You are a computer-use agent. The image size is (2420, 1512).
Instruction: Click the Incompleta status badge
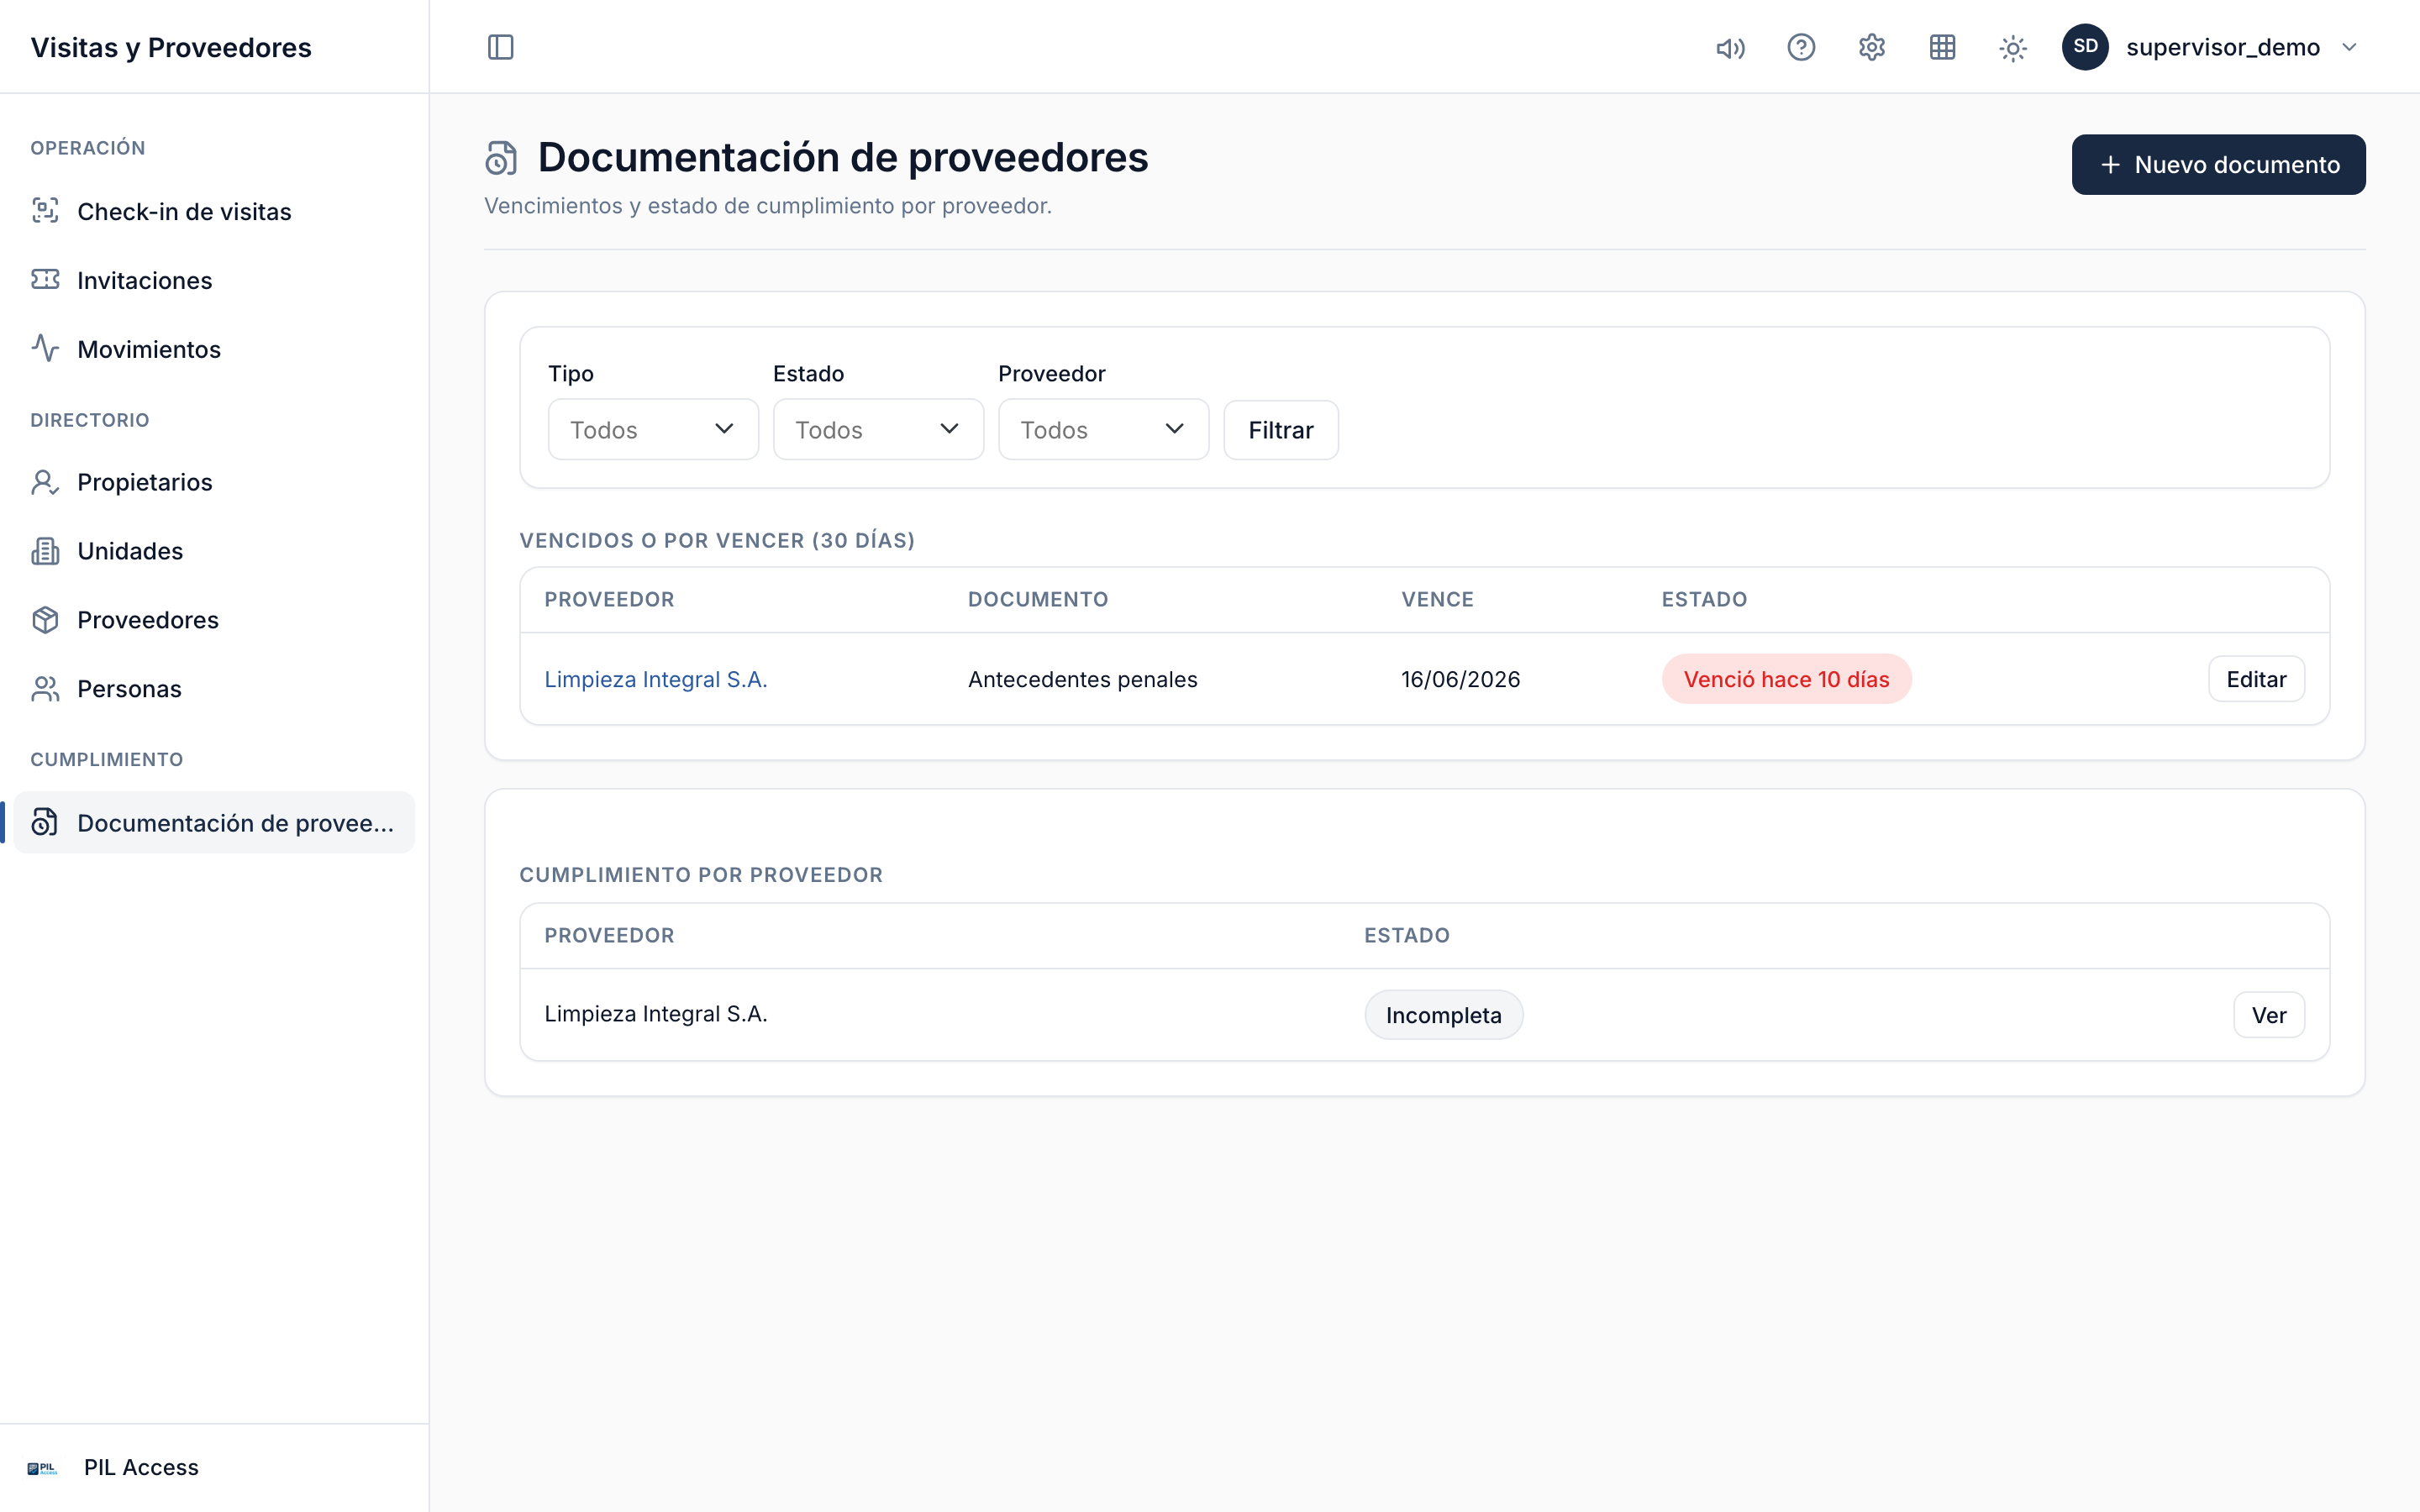click(1443, 1015)
